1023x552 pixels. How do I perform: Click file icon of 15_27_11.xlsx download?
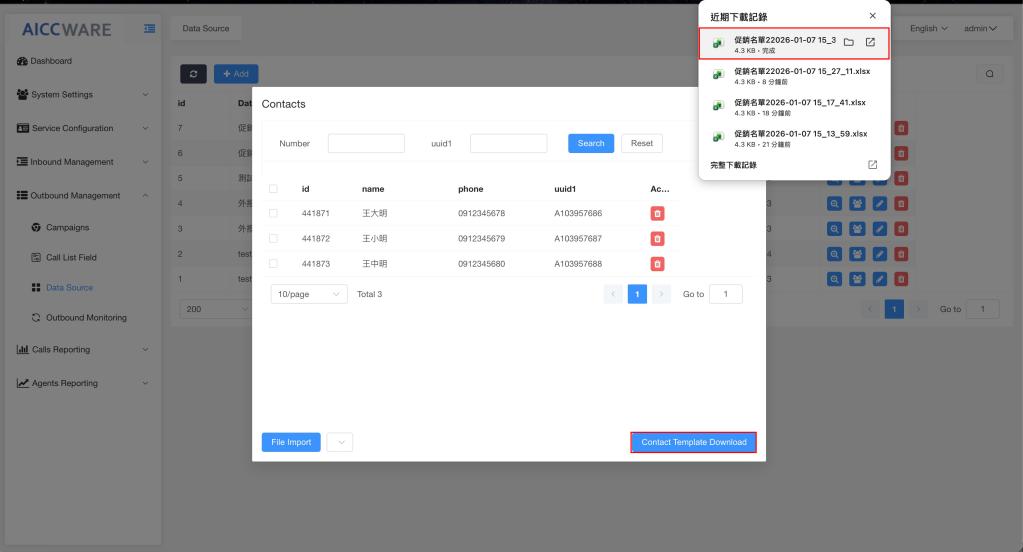tap(718, 75)
